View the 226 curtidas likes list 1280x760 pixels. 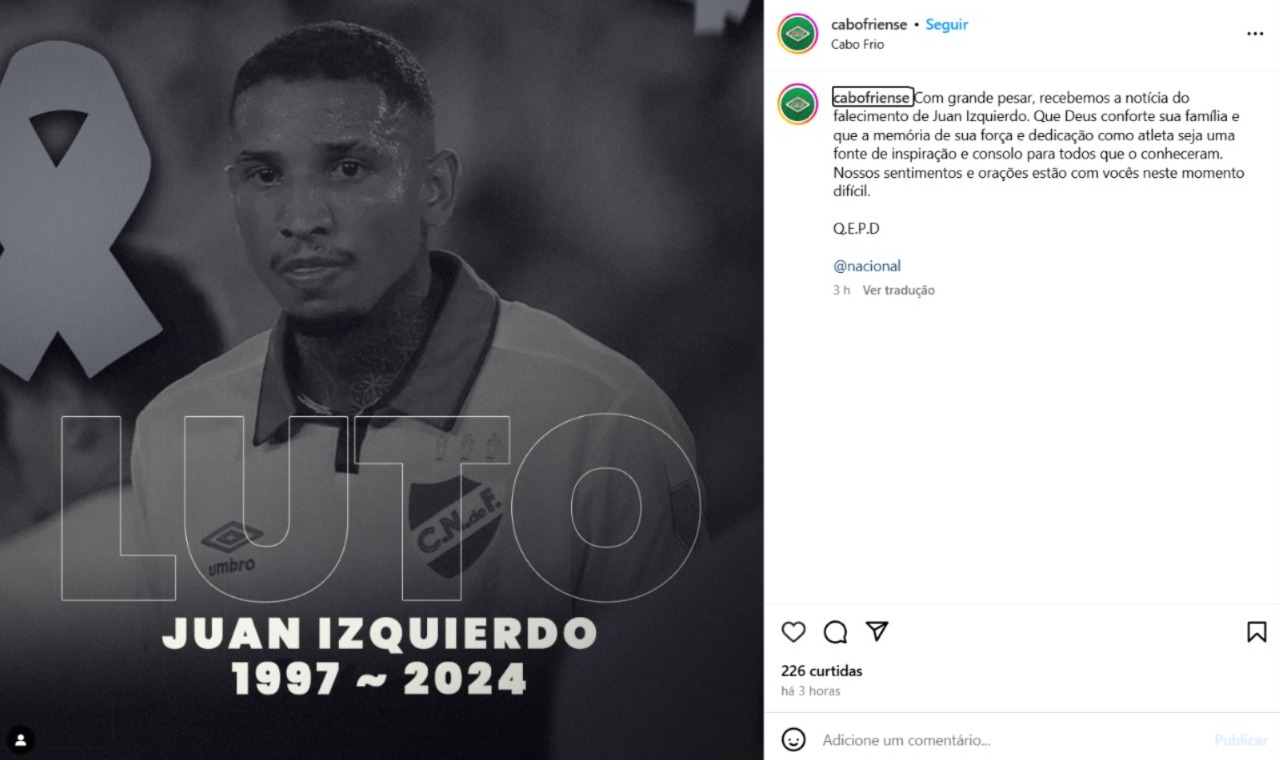[821, 671]
